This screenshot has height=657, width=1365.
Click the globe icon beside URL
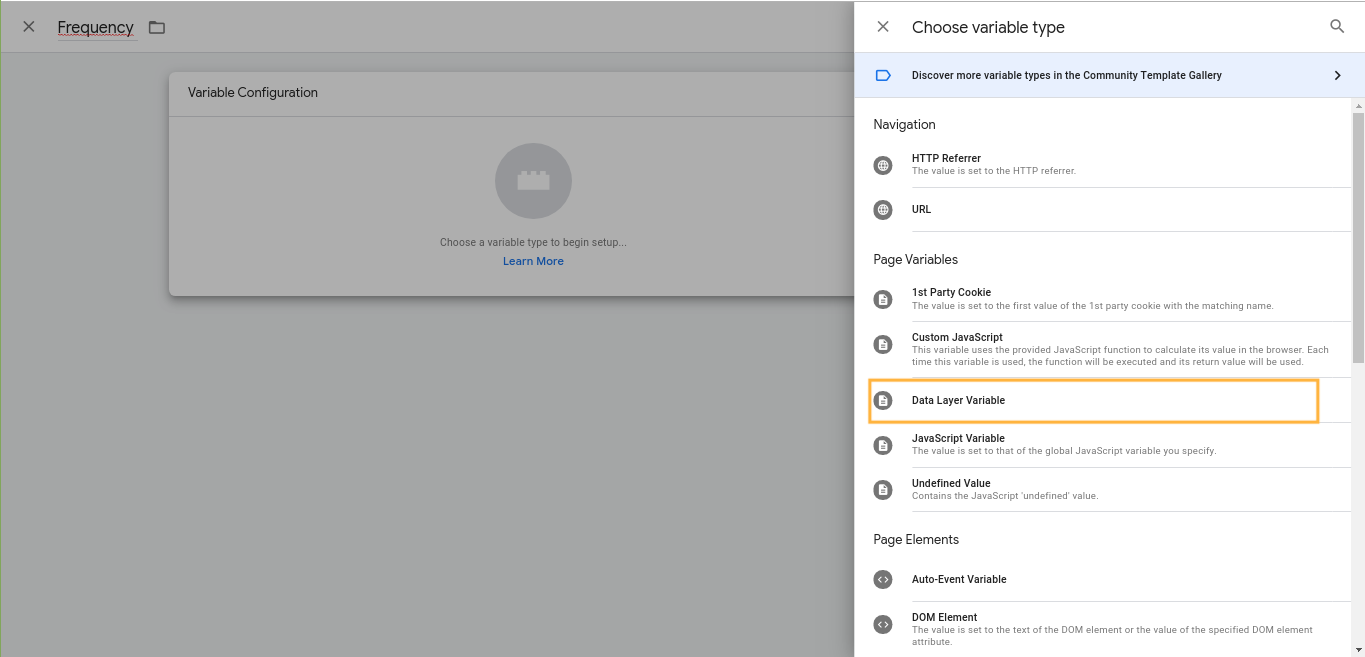883,210
